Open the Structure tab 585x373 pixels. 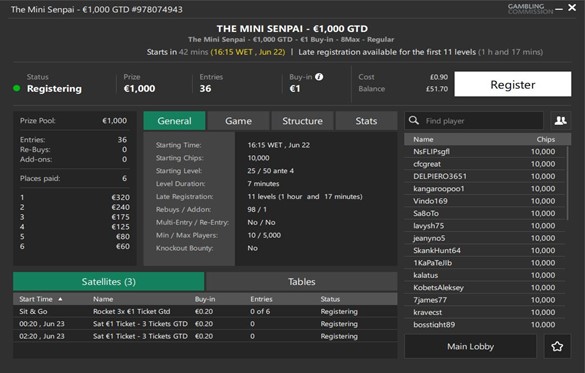point(302,121)
